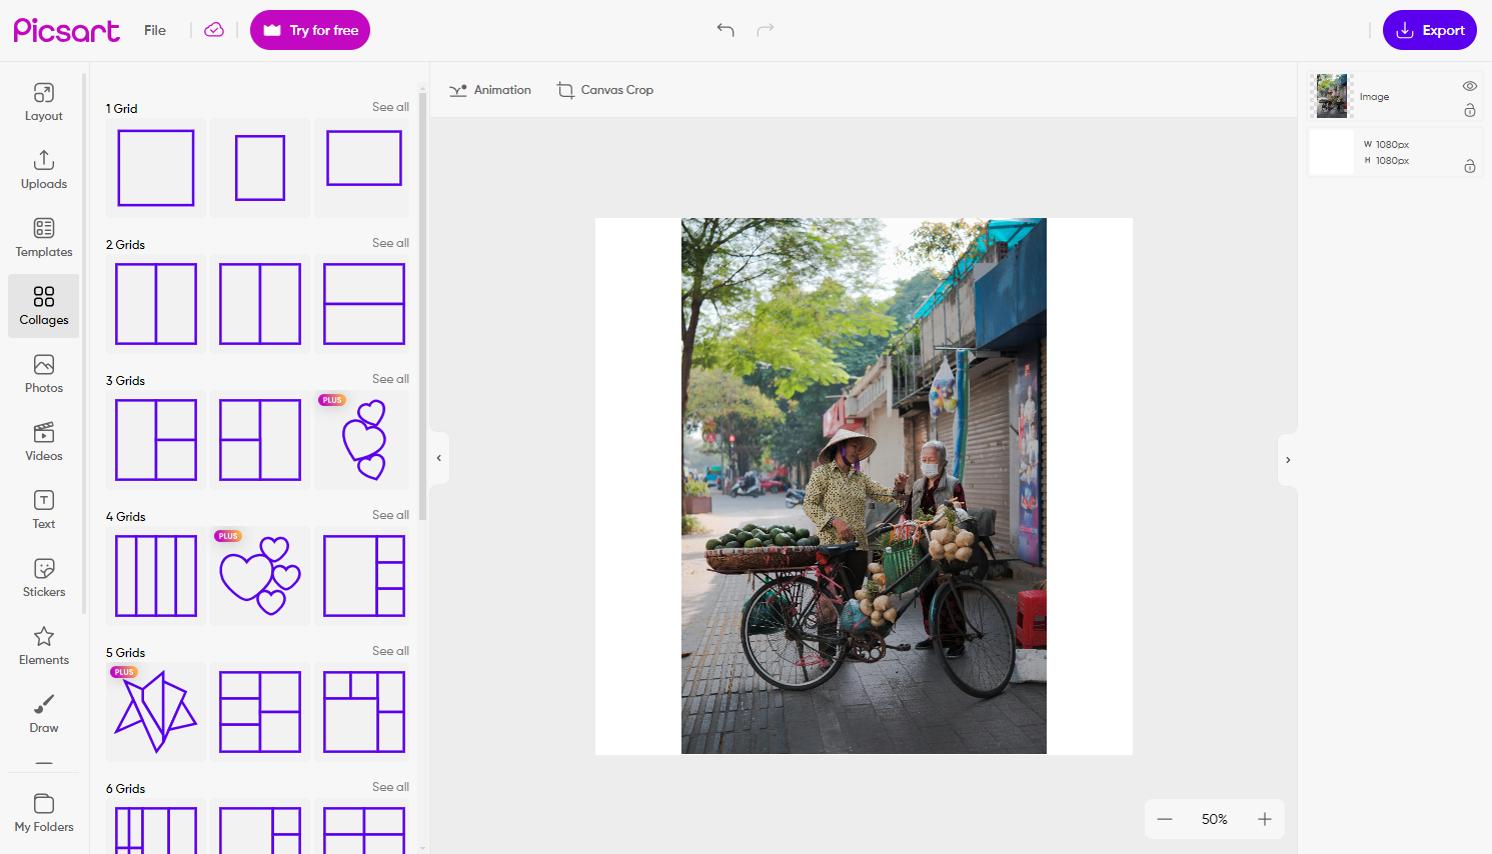Select the Uploads sidebar icon
This screenshot has height=854, width=1492.
point(43,169)
